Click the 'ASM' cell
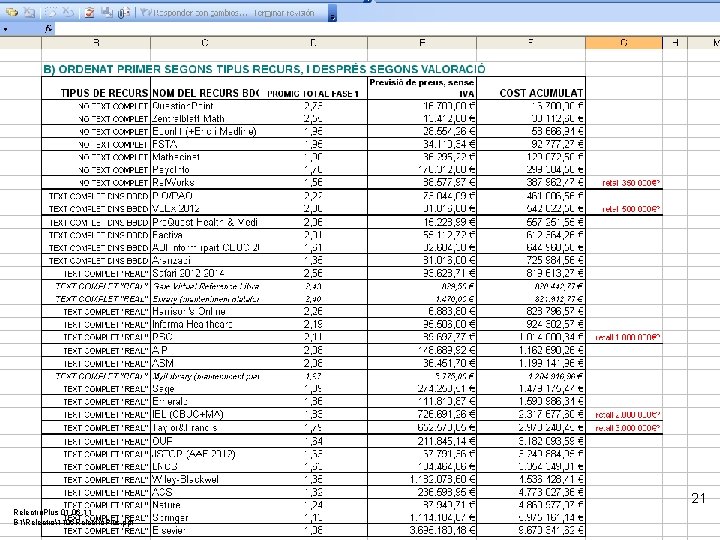Image resolution: width=720 pixels, height=540 pixels. [205, 363]
